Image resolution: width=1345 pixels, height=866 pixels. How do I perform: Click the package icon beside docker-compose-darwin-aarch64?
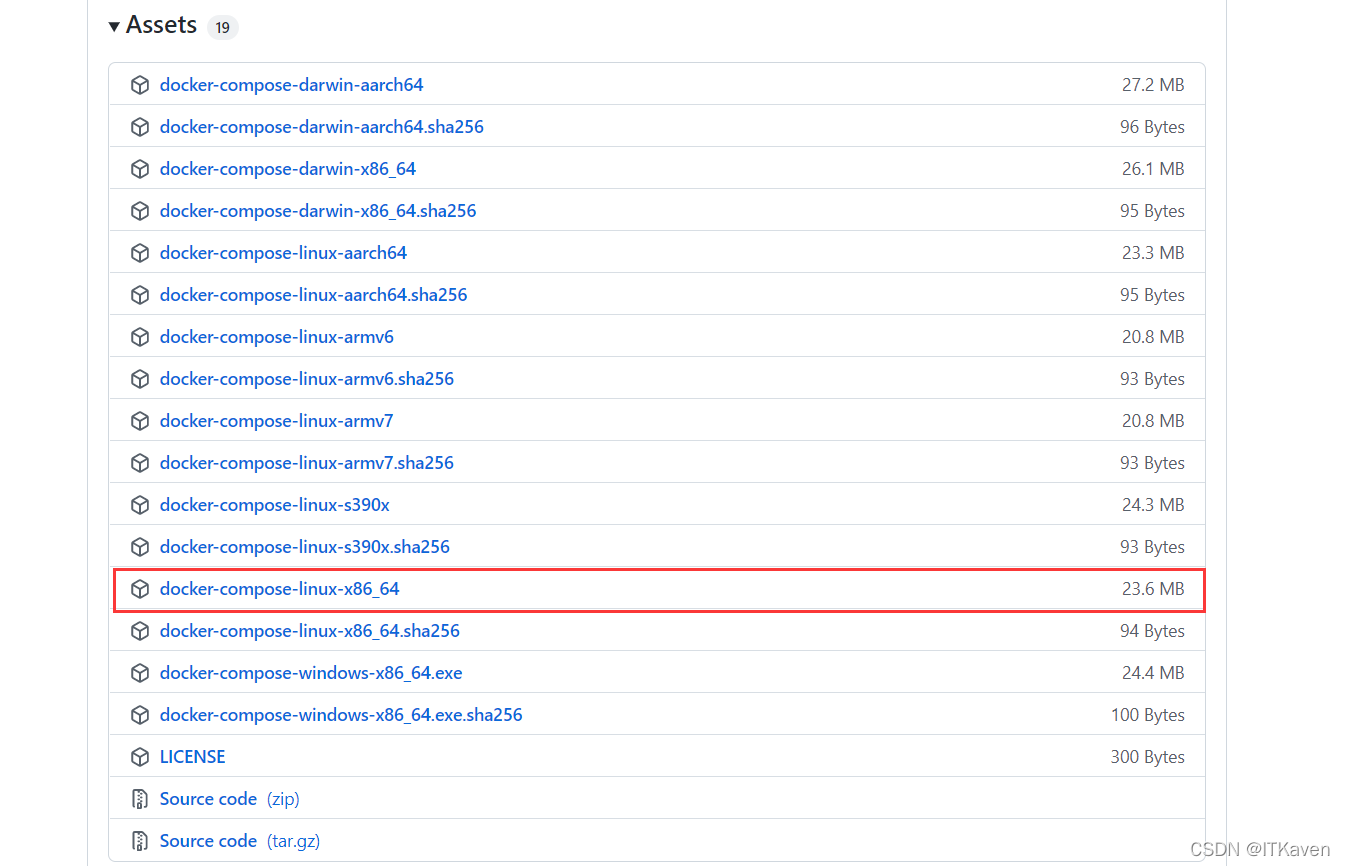coord(140,85)
